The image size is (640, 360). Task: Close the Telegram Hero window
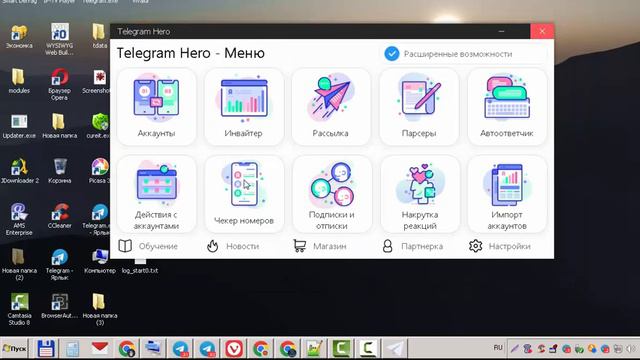coord(542,31)
